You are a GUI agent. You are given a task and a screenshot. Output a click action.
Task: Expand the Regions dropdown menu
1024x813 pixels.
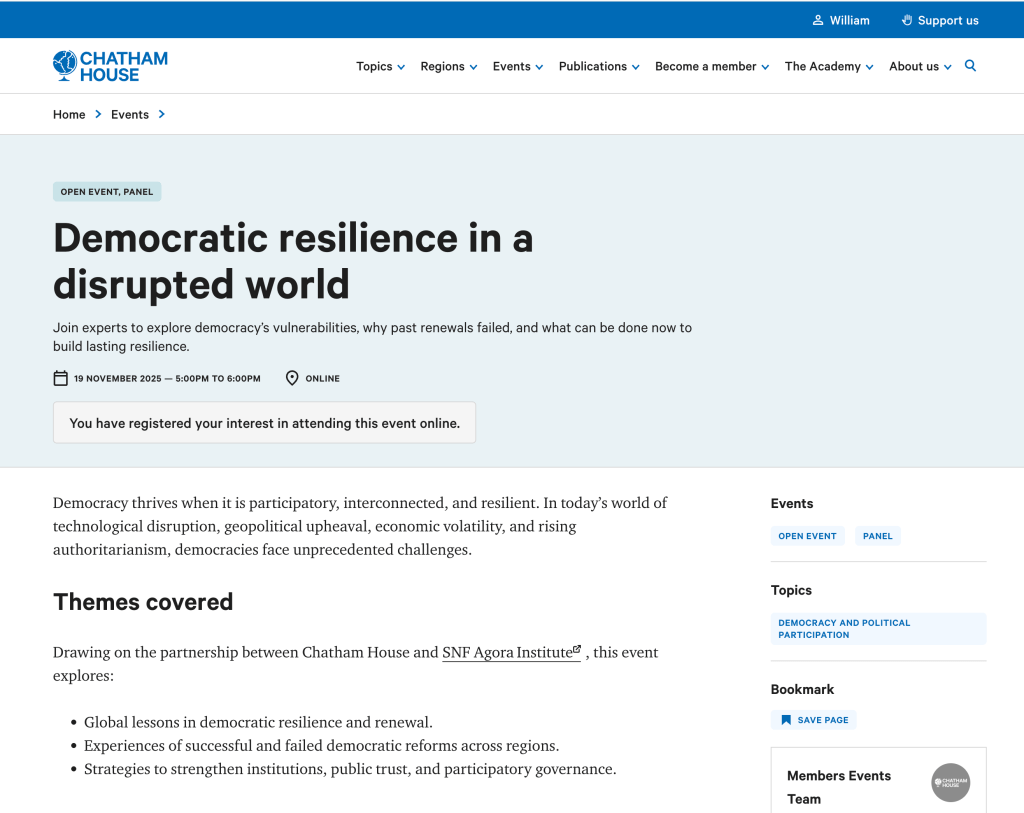[448, 67]
